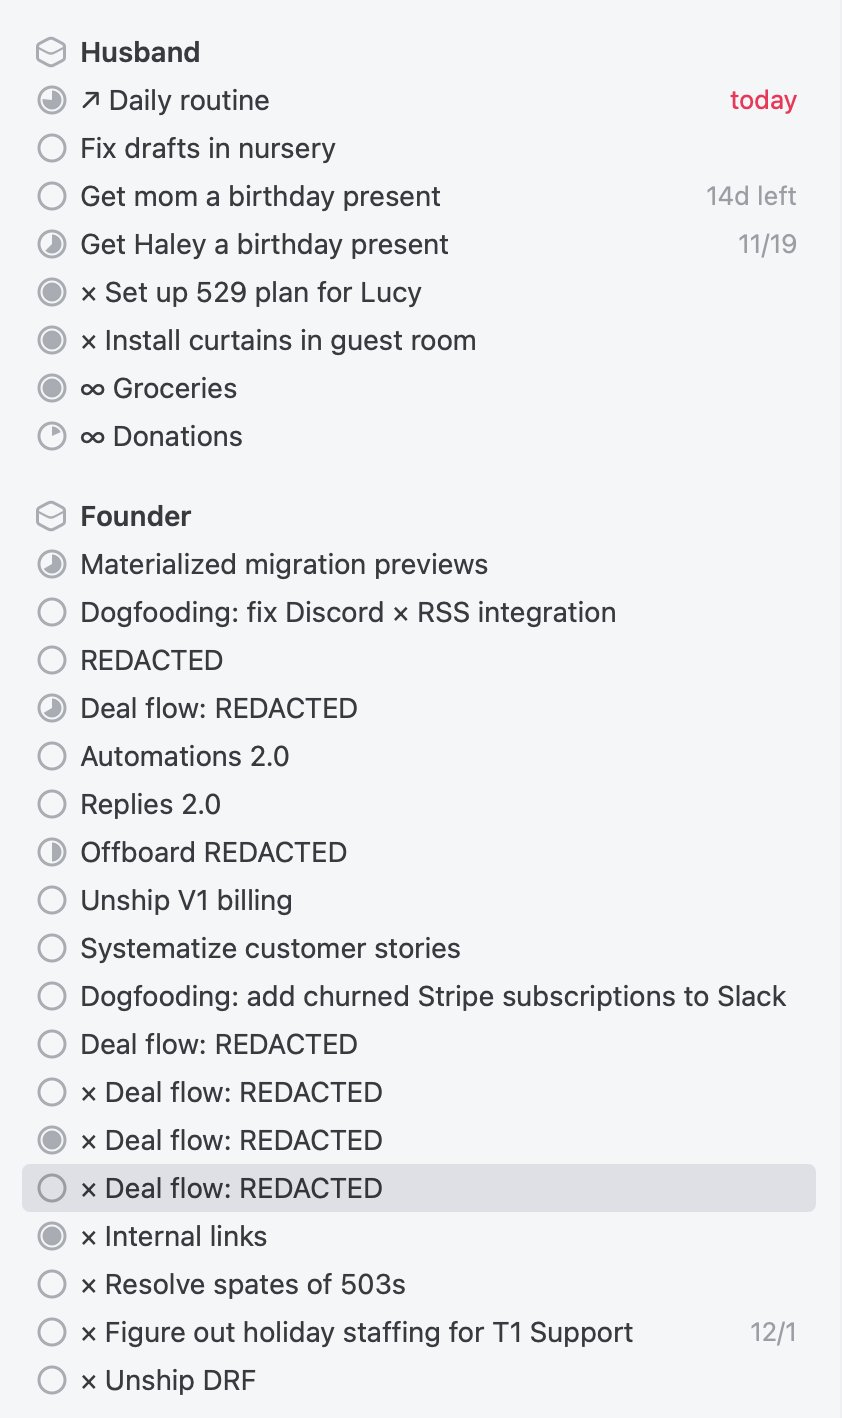The width and height of the screenshot is (842, 1418).
Task: Collapse the Husband section header
Action: pyautogui.click(x=140, y=52)
